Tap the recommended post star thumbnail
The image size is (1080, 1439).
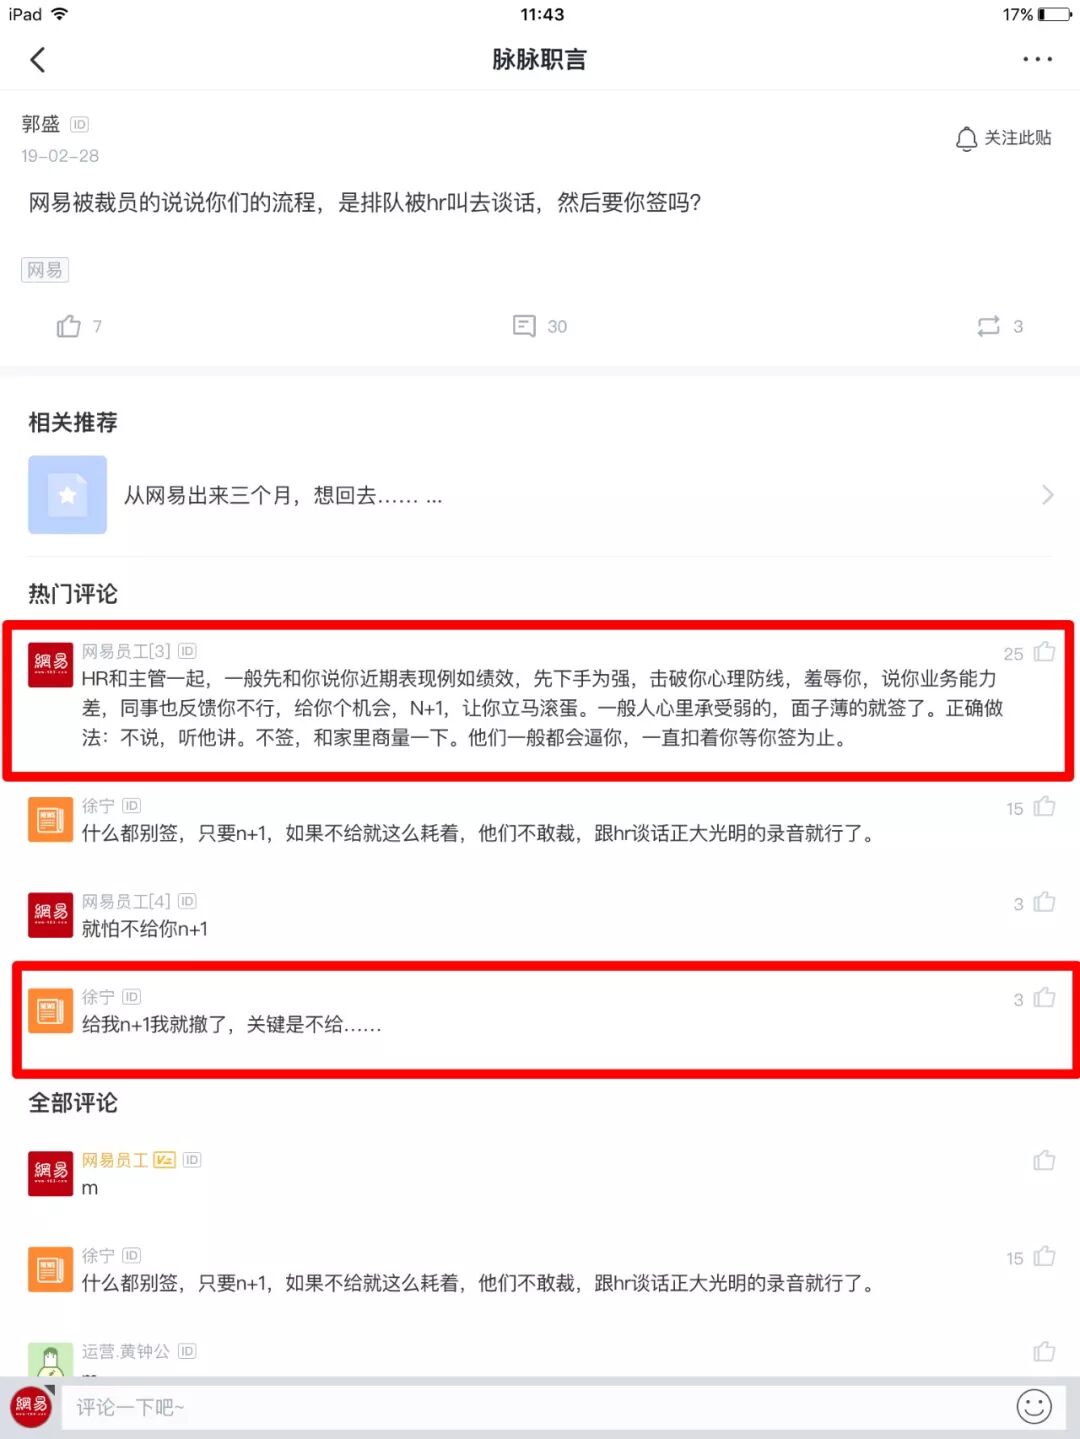[67, 495]
